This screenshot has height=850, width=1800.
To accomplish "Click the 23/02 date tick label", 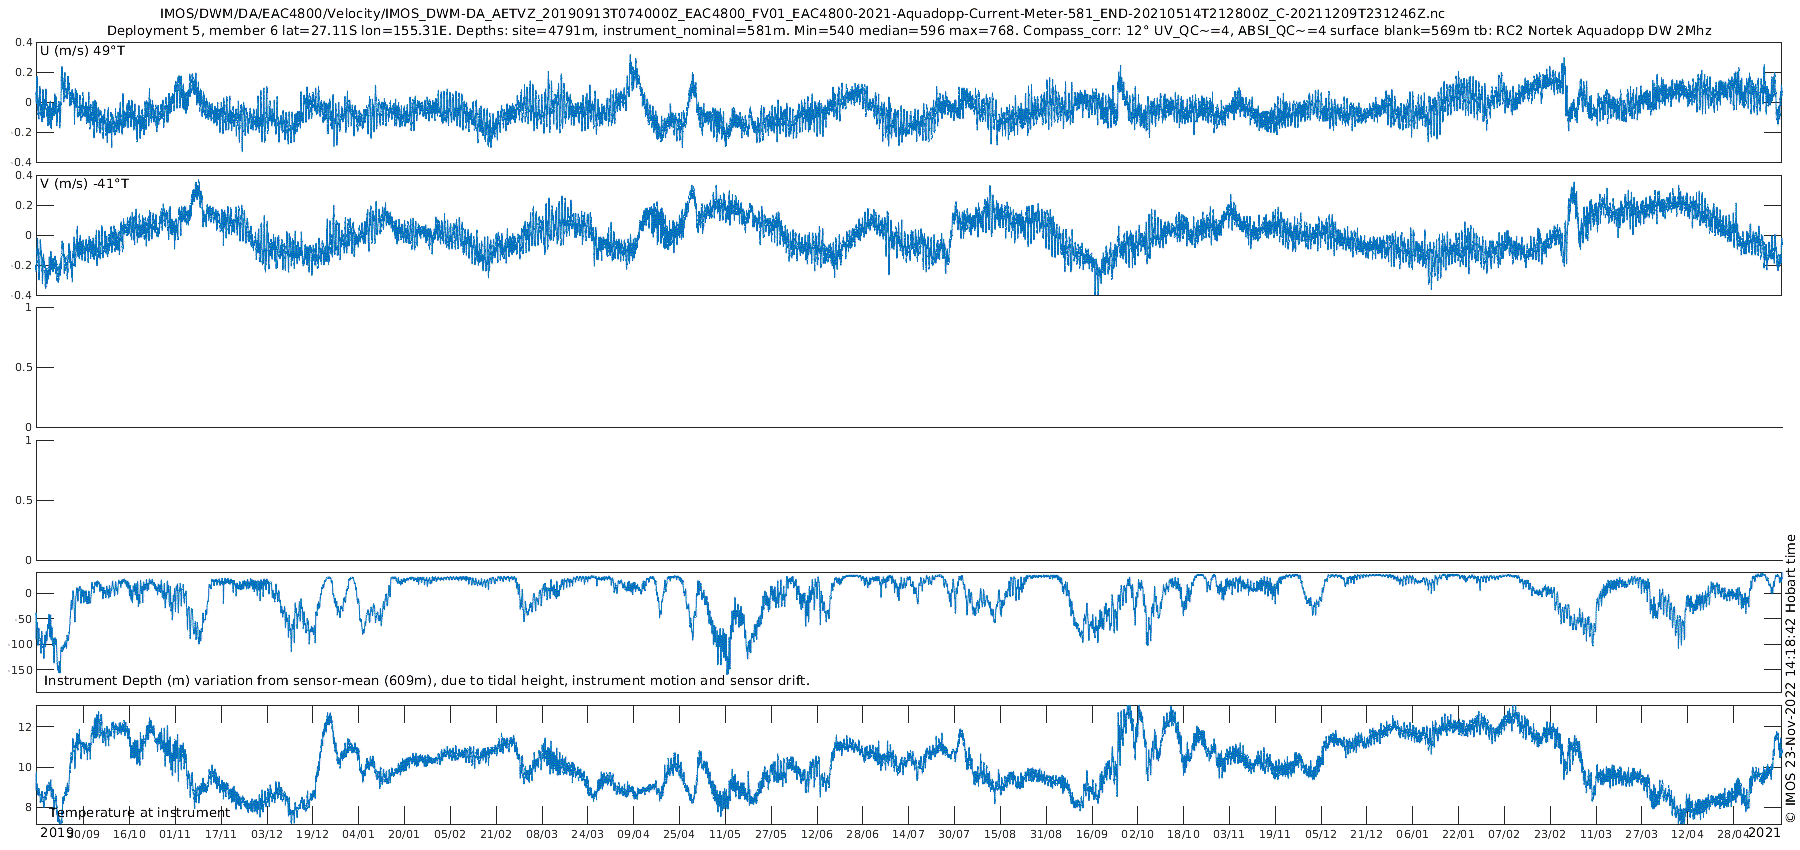I will tap(1550, 834).
